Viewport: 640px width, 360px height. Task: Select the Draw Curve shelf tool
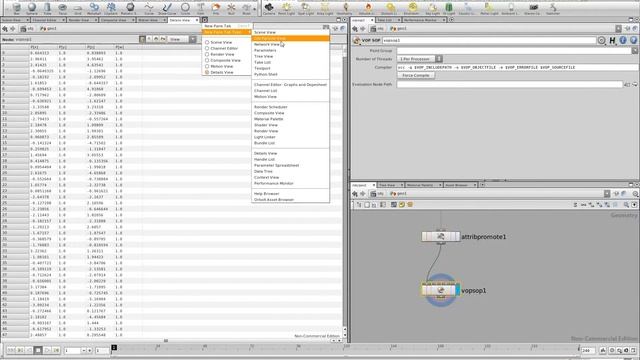pyautogui.click(x=167, y=8)
